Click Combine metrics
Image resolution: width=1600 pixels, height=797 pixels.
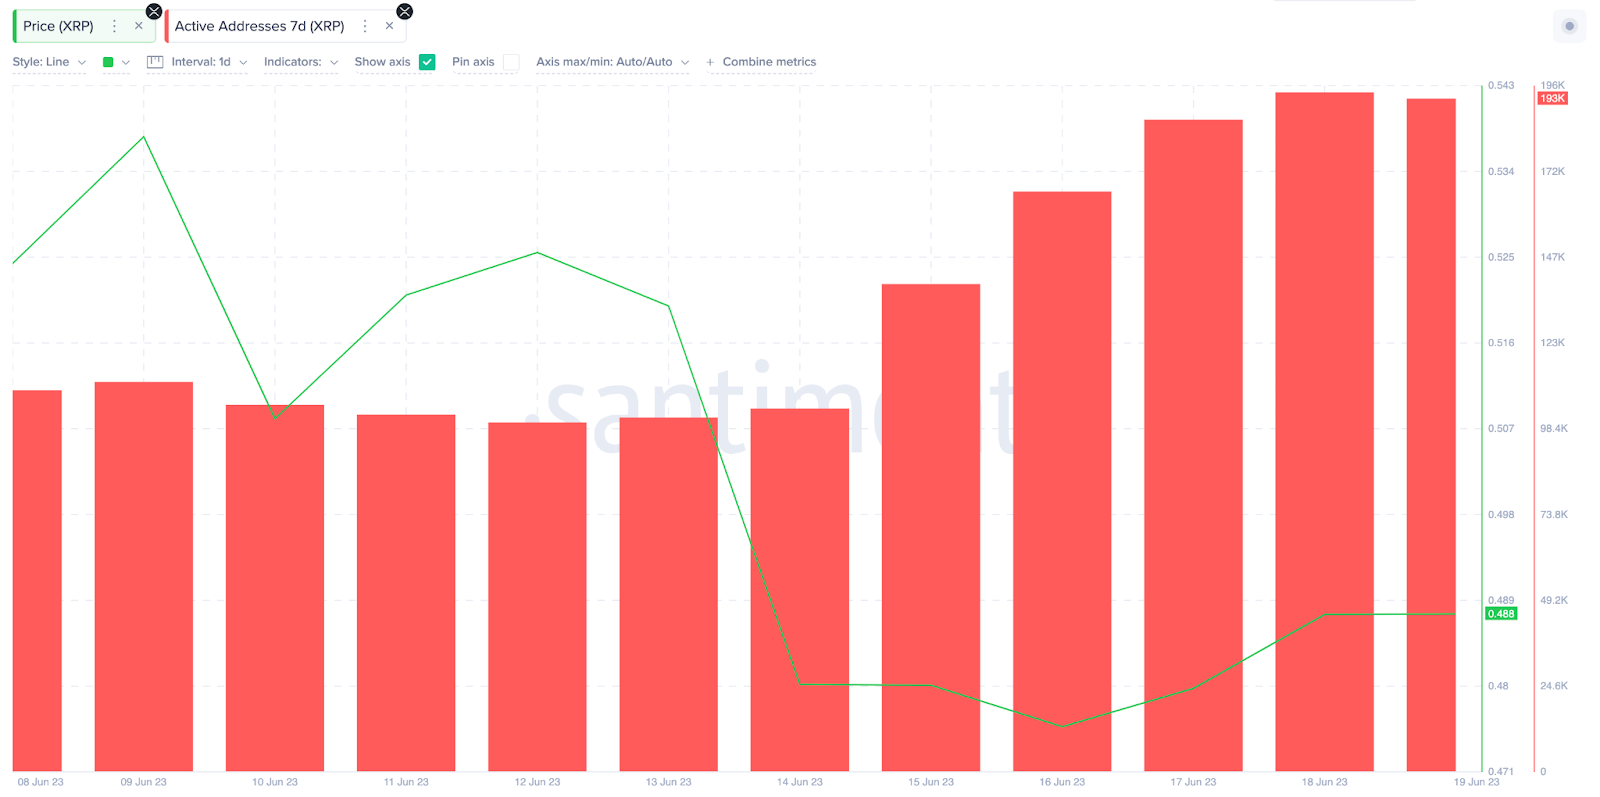point(769,62)
